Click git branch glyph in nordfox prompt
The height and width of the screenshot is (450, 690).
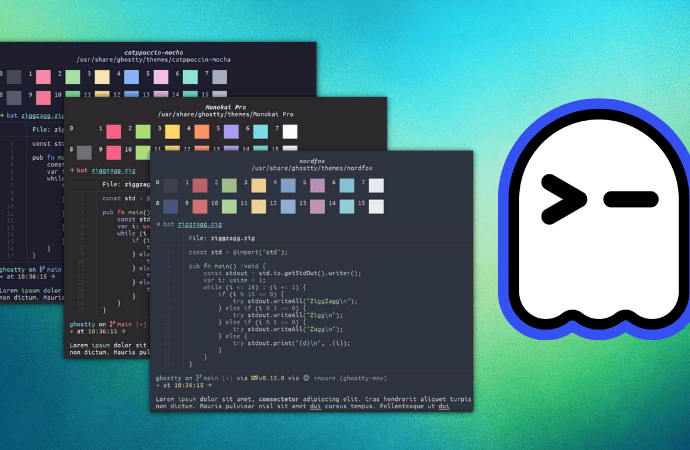pos(199,378)
